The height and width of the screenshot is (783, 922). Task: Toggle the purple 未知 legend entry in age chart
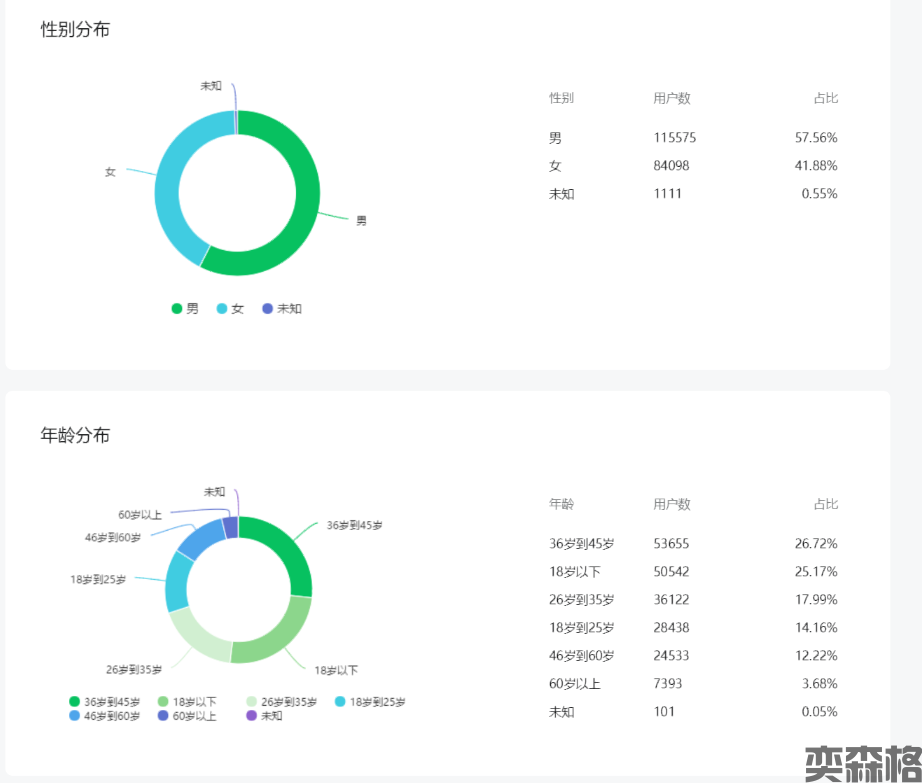(x=265, y=716)
